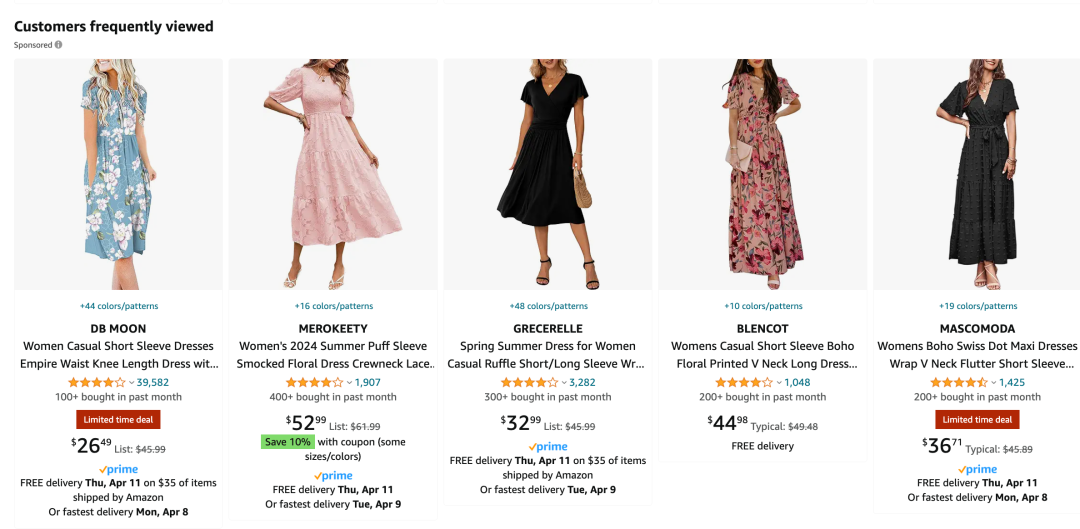Click DB MOON Limited time deal badge
This screenshot has width=1080, height=529.
118,420
